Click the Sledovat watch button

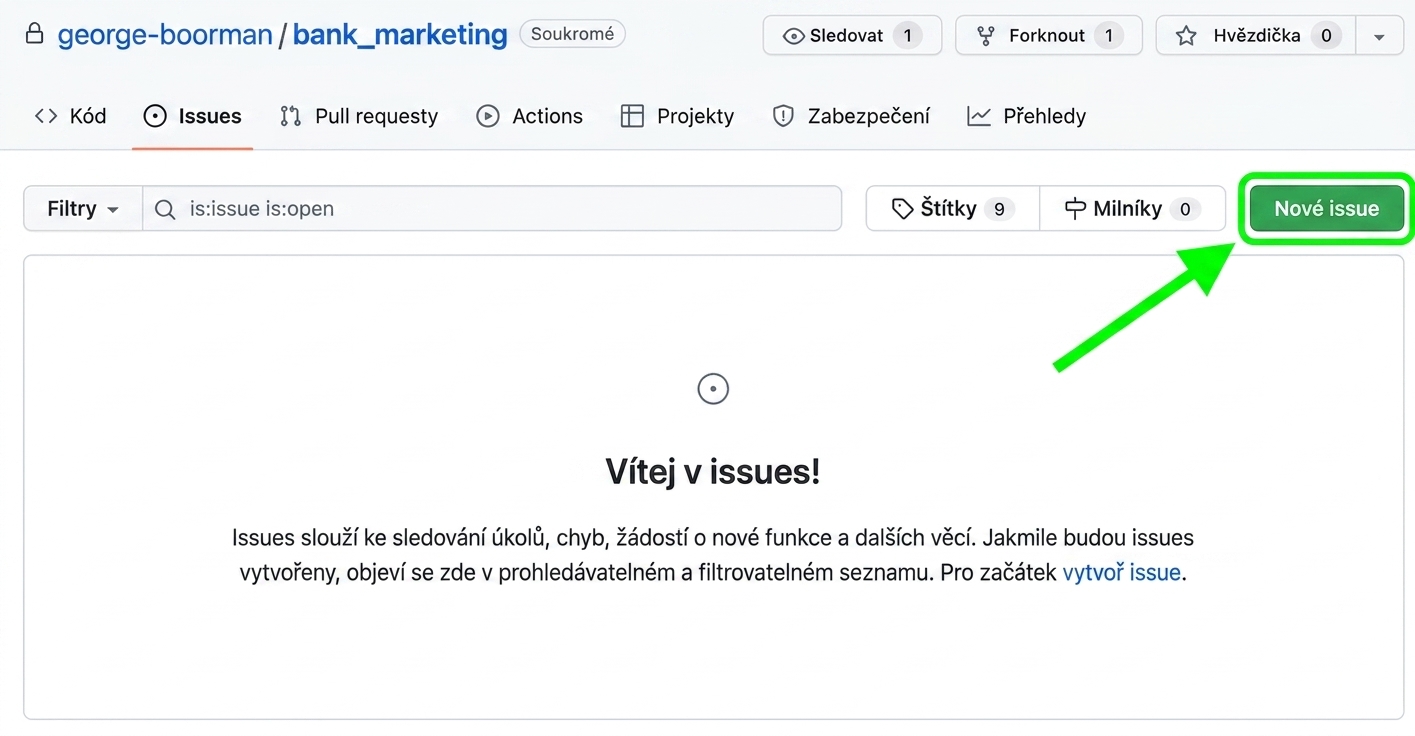click(x=852, y=36)
